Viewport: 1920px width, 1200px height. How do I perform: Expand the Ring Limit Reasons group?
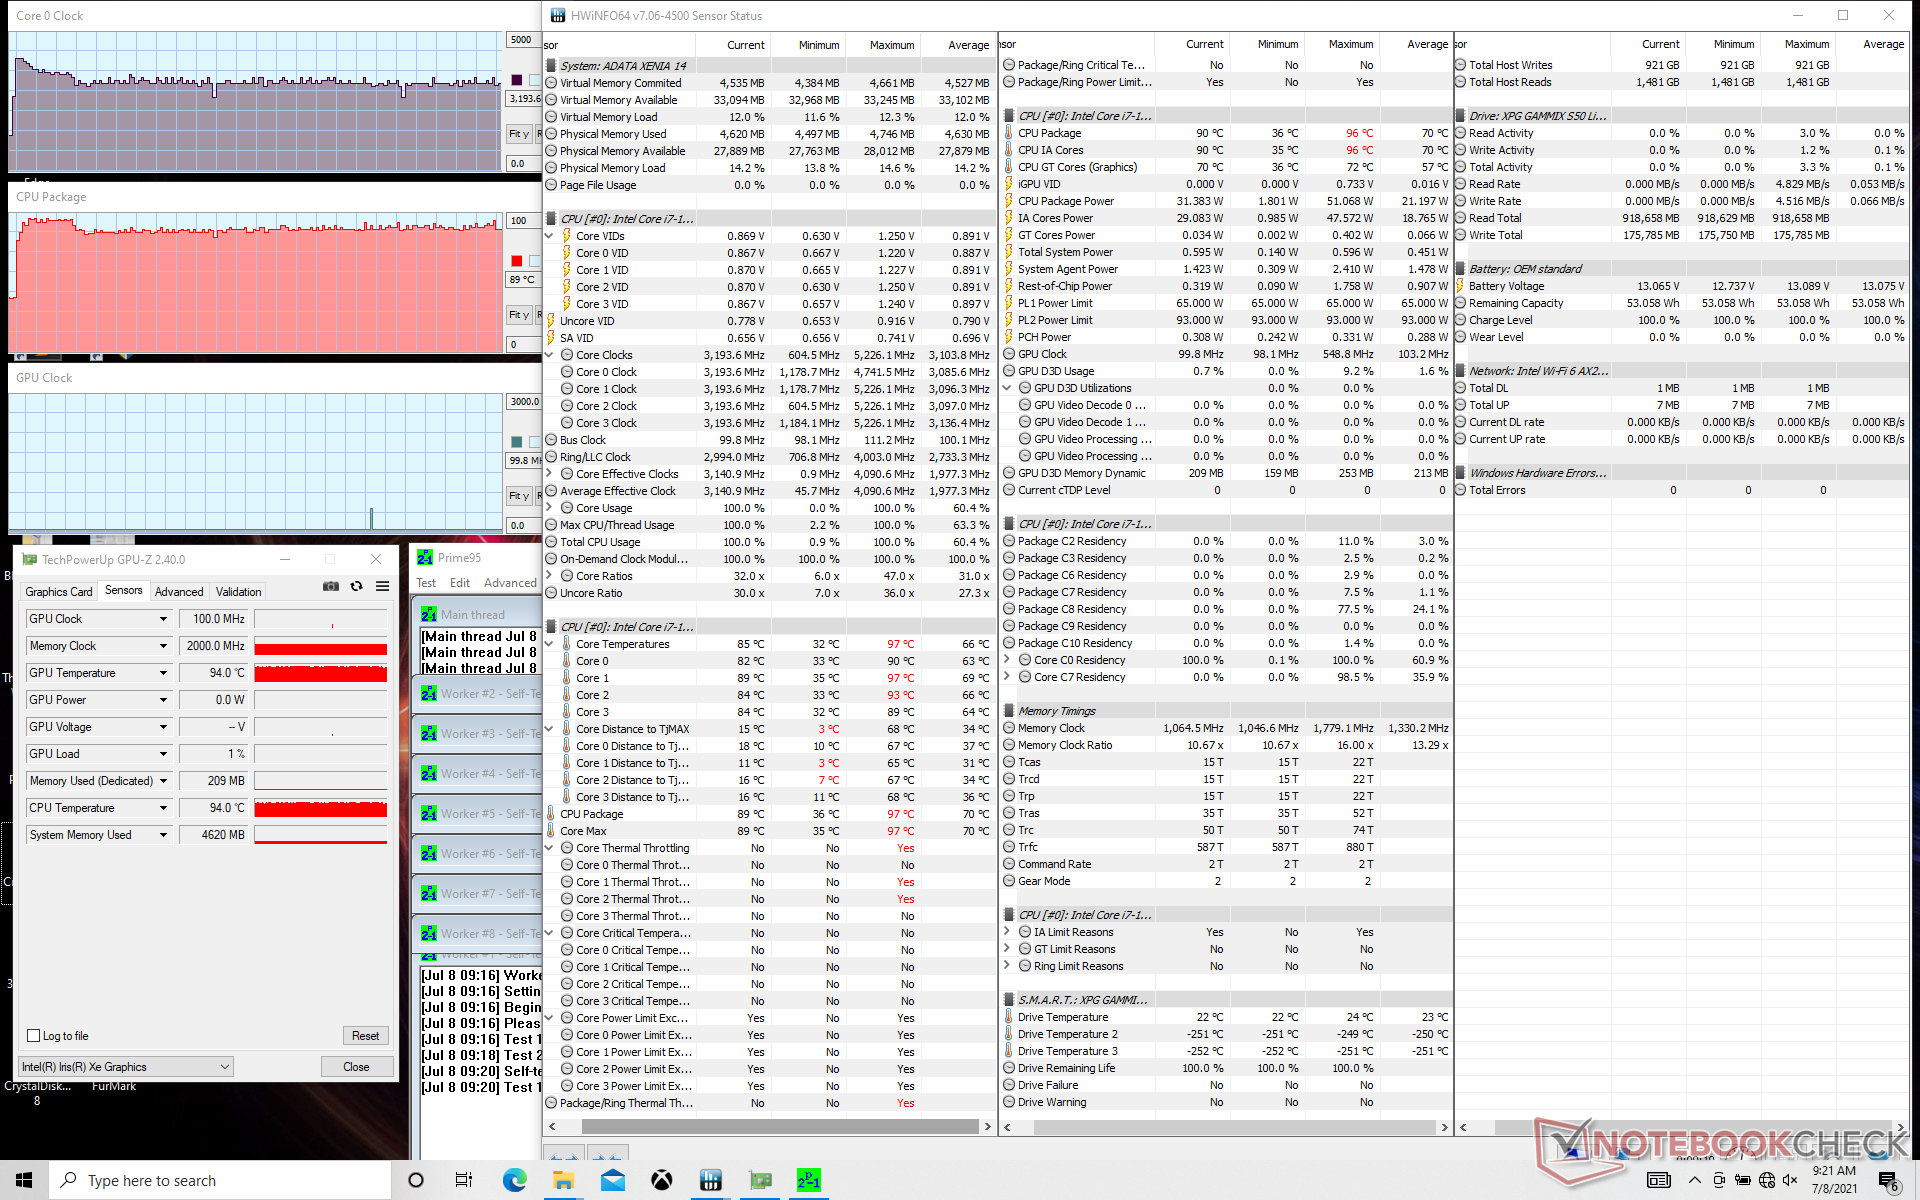tap(1007, 966)
